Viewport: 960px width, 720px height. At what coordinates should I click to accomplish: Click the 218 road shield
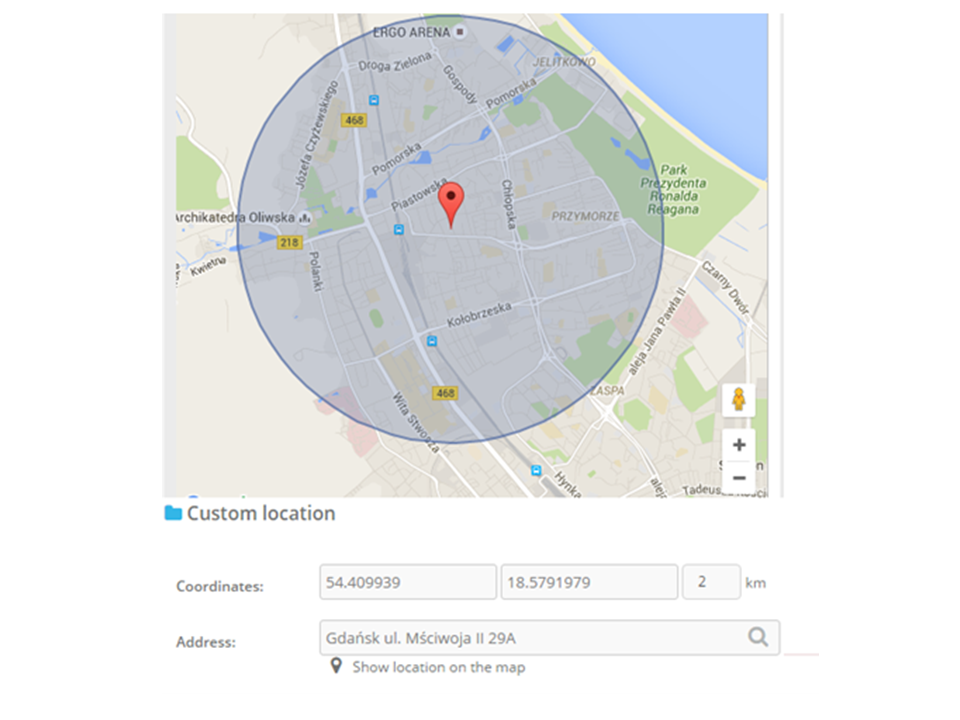(x=289, y=242)
